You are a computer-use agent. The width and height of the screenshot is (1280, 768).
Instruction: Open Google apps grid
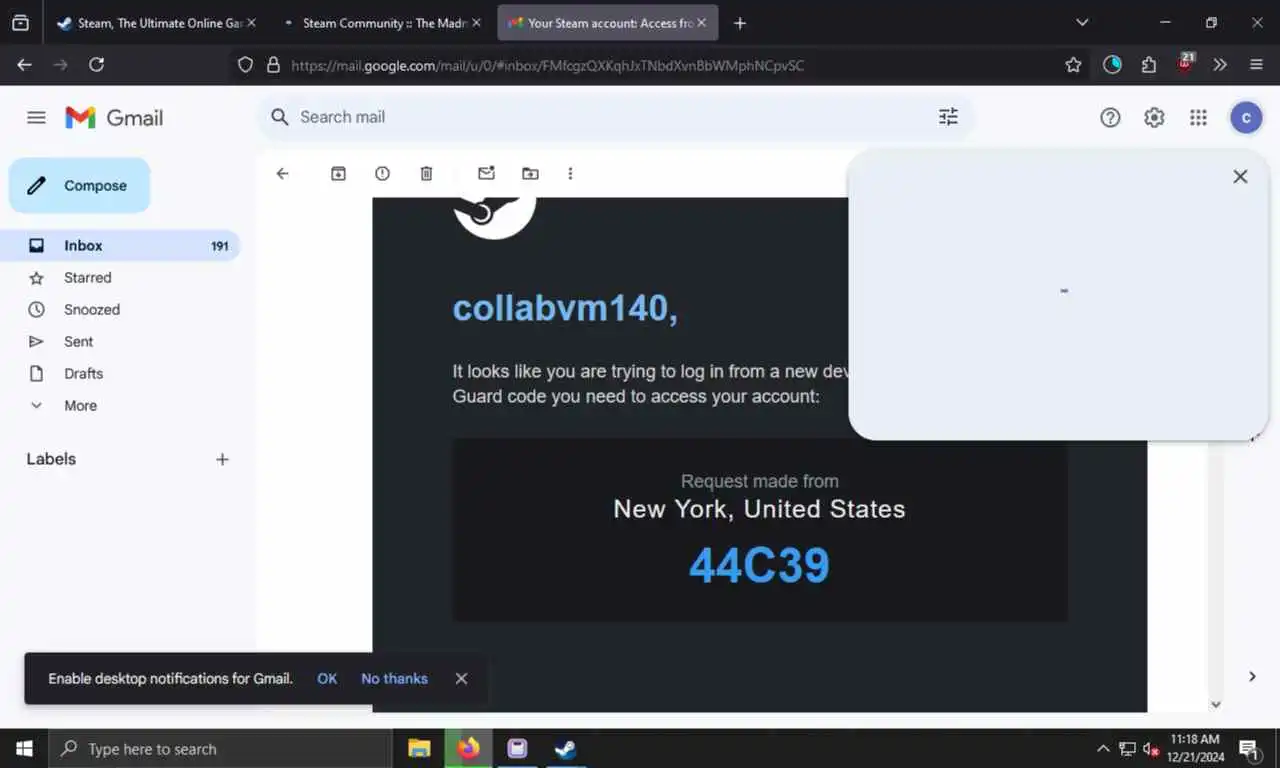point(1198,117)
